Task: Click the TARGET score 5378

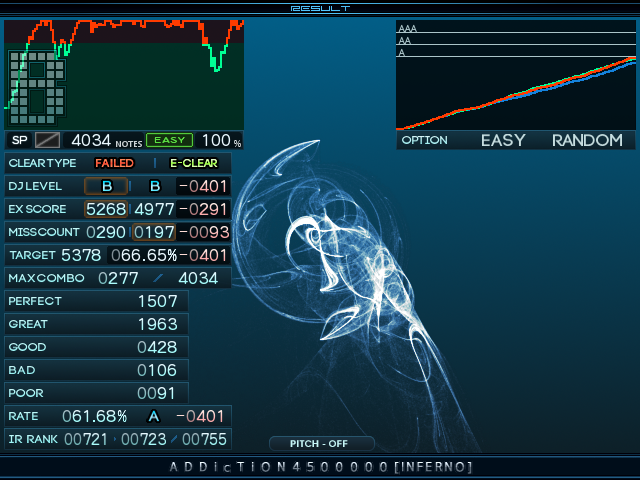Action: pos(81,256)
